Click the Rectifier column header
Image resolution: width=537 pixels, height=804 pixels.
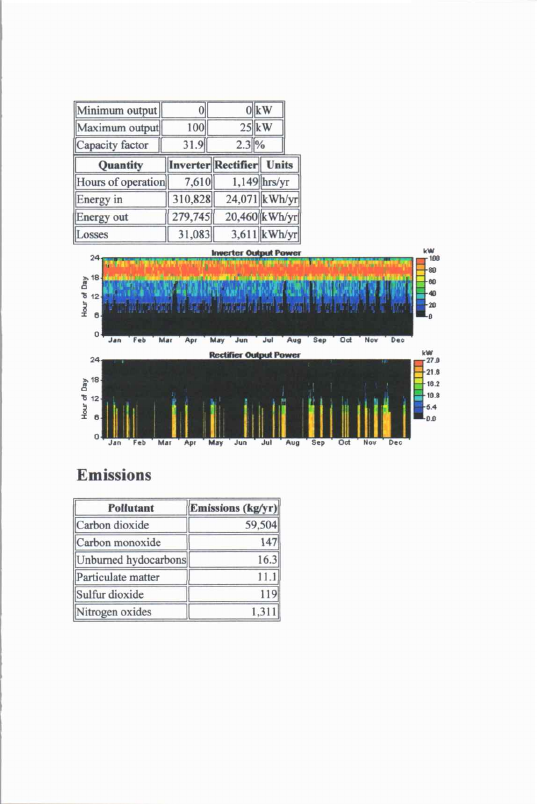point(236,165)
